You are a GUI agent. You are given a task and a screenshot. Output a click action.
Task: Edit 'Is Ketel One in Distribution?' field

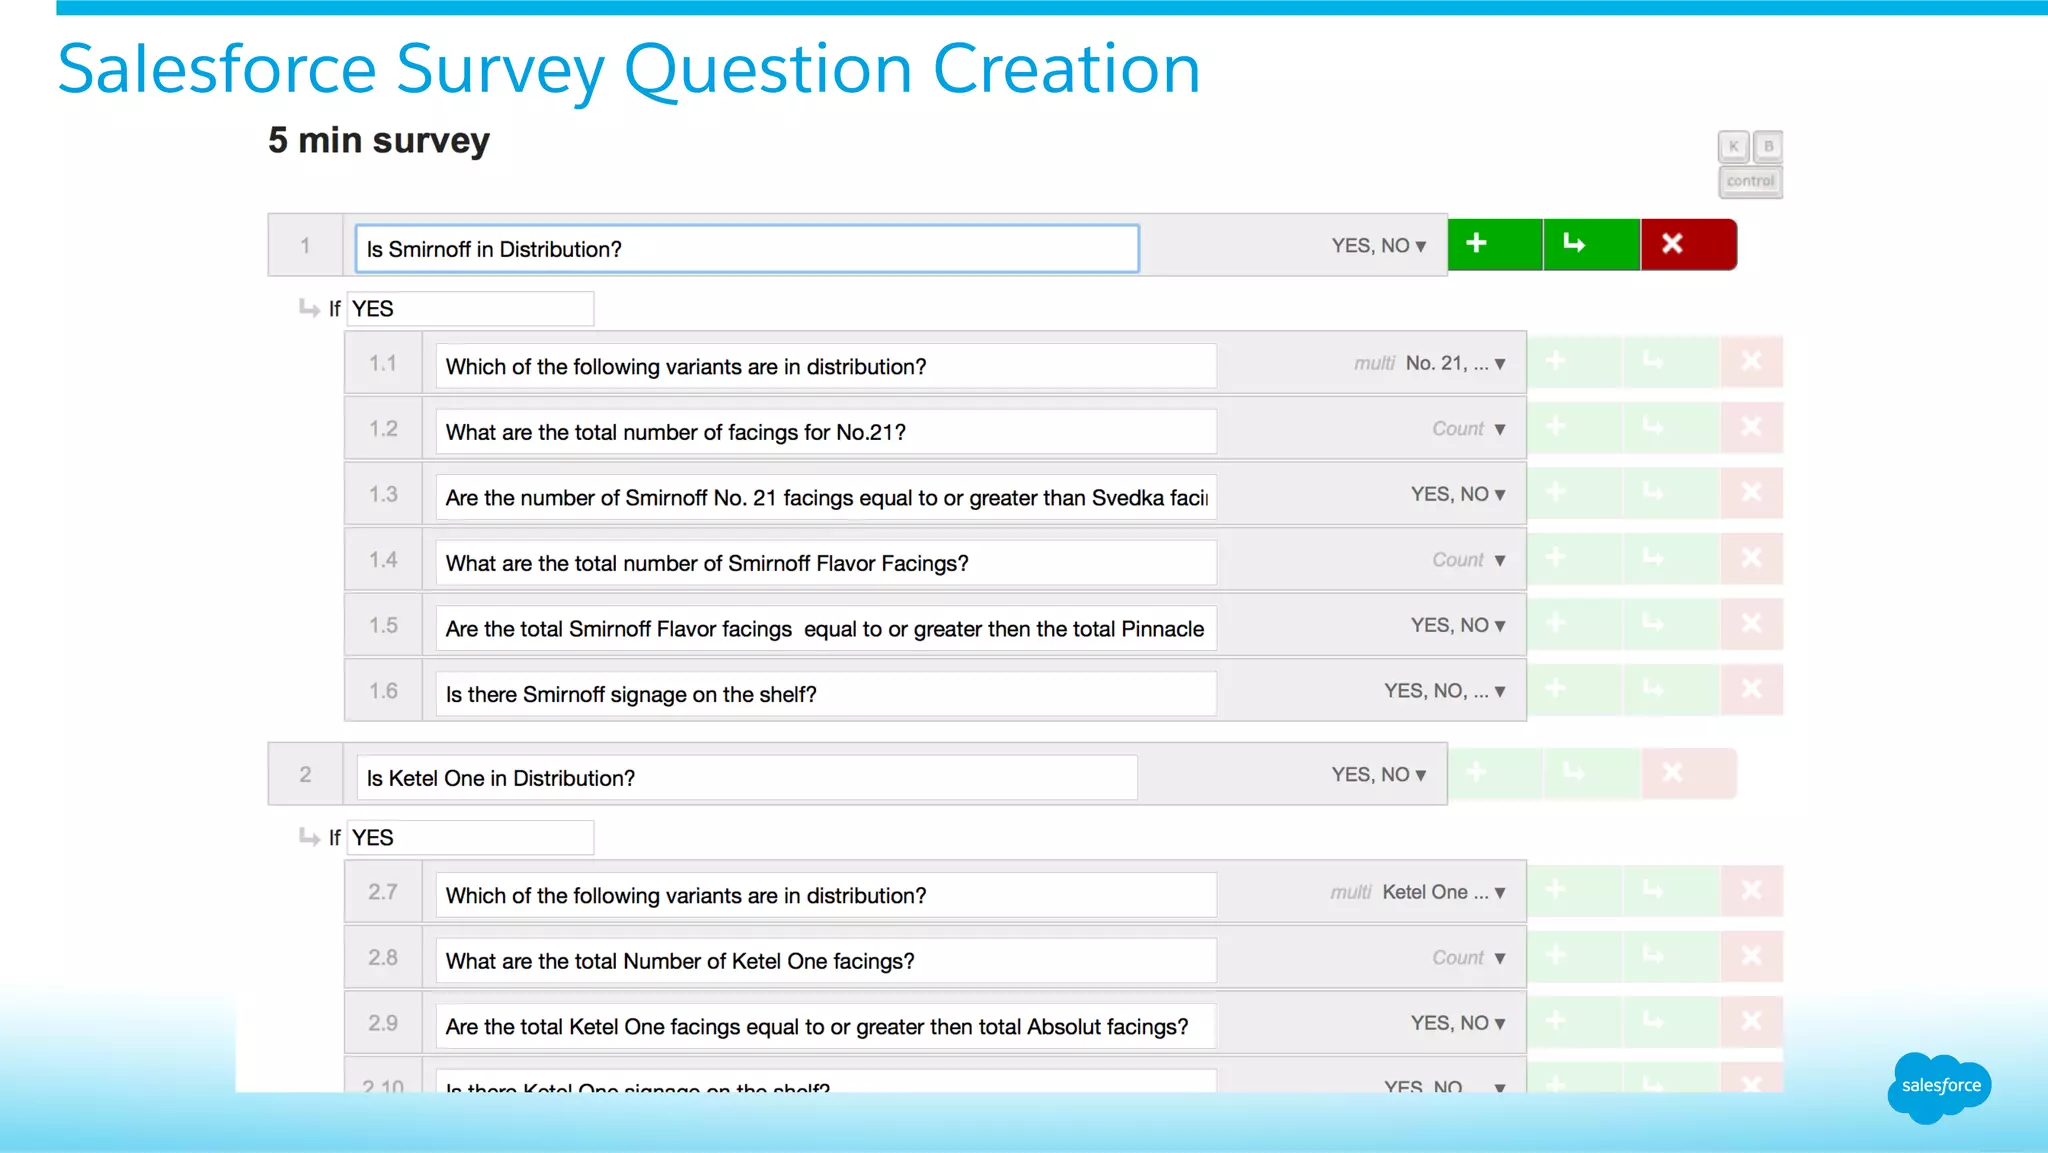tap(747, 777)
